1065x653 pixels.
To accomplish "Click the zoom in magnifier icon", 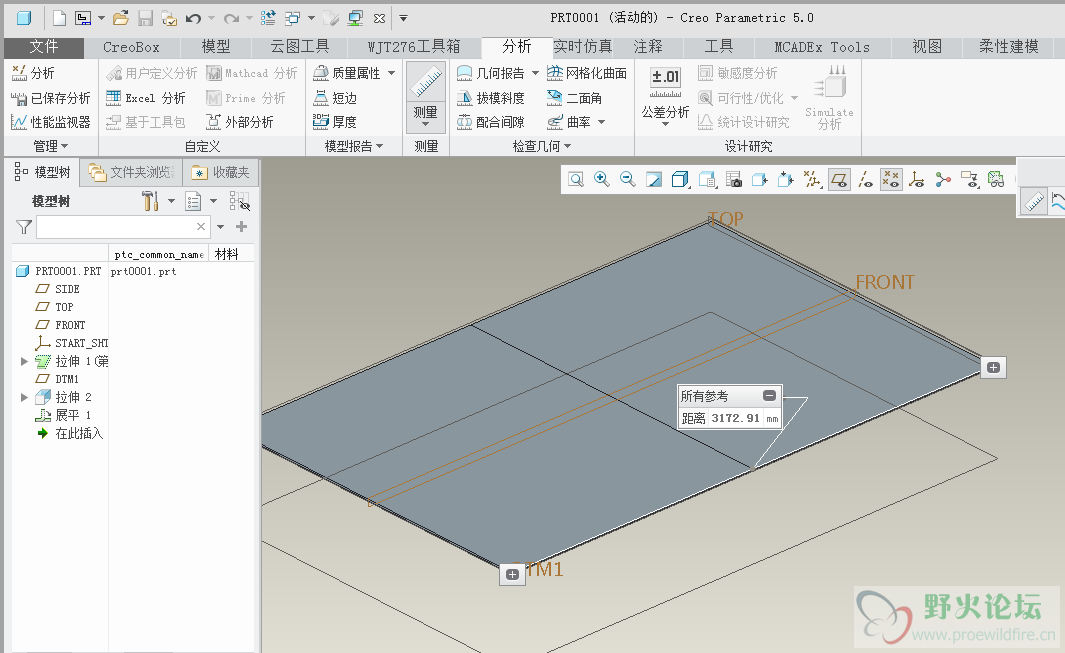I will [x=602, y=179].
